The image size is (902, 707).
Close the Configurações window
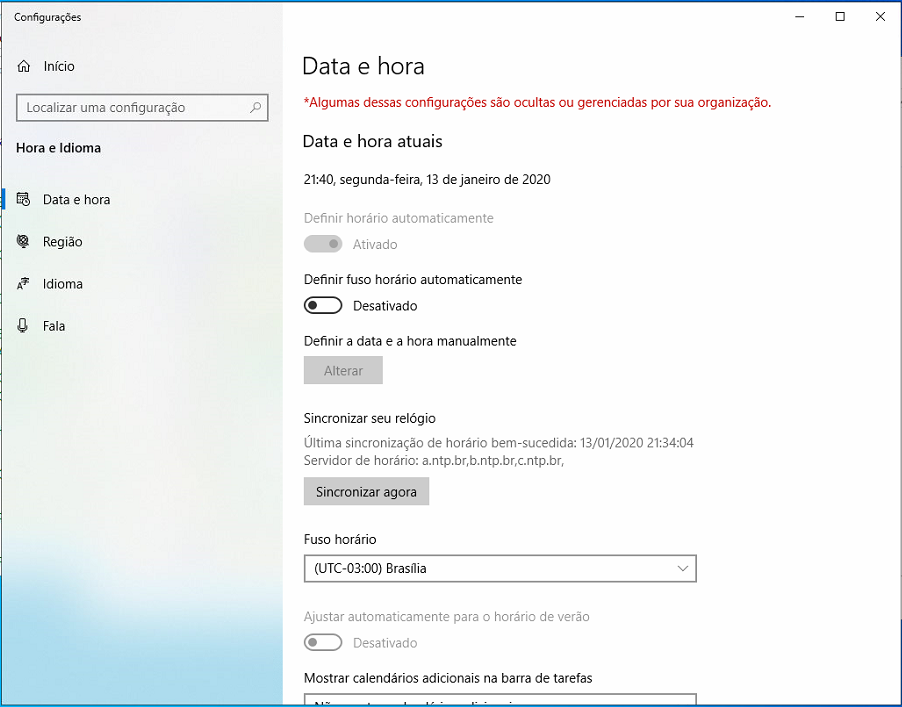tap(880, 17)
